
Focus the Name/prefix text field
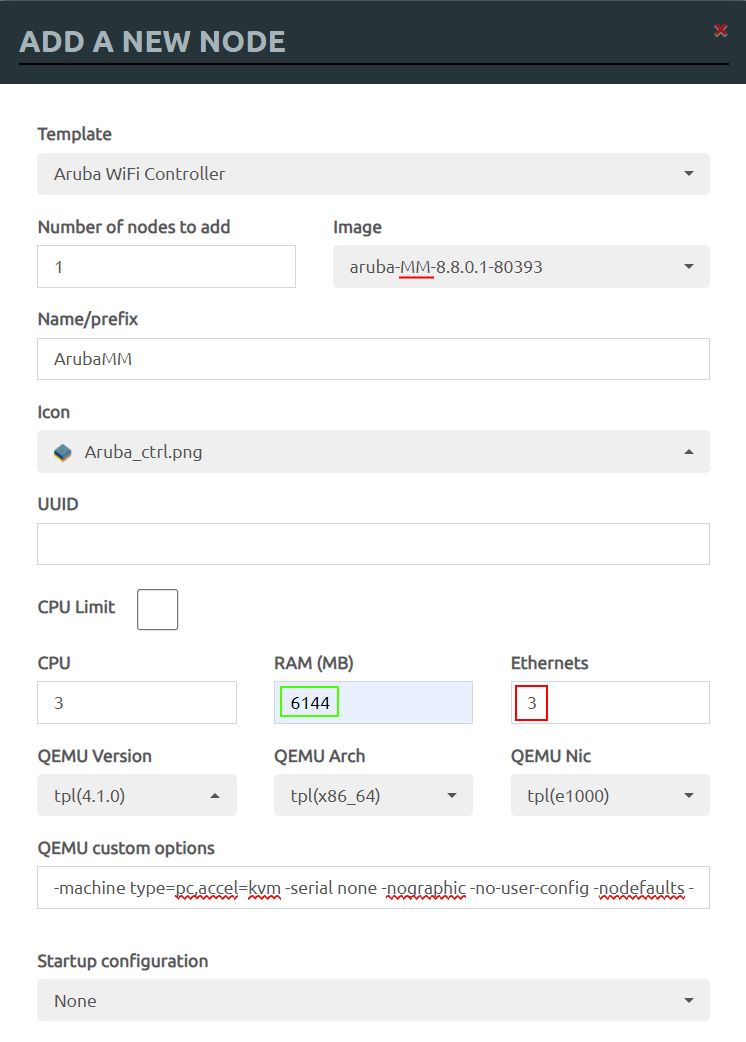tap(372, 359)
